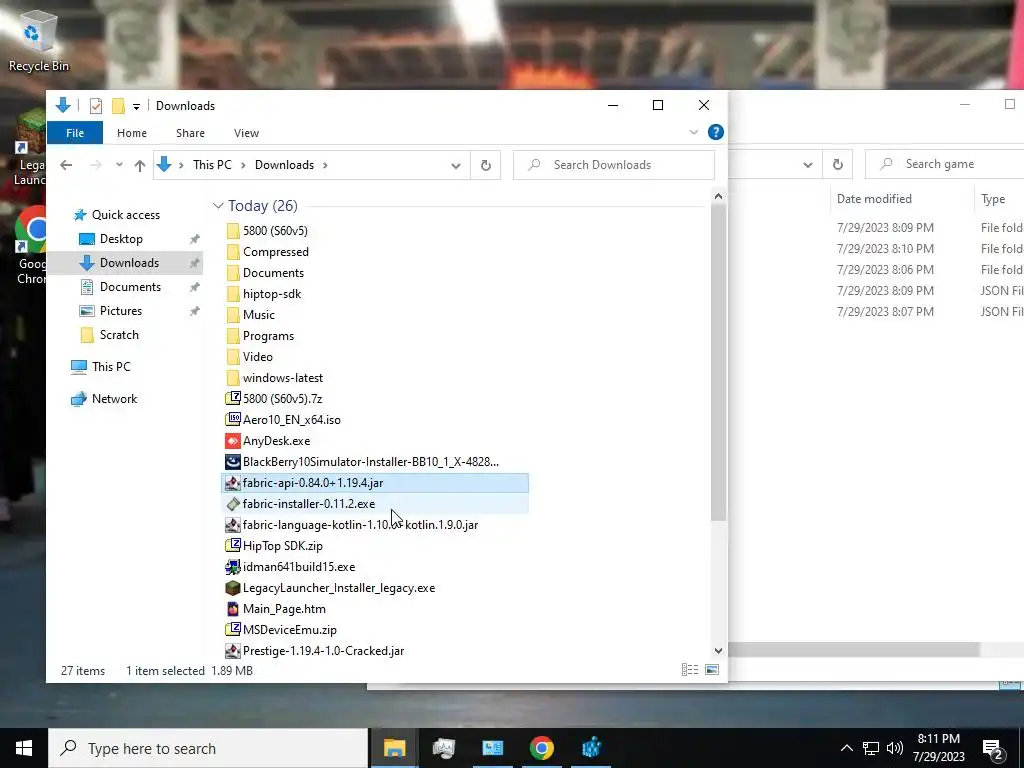The height and width of the screenshot is (768, 1024).
Task: Click Date modified column header in background window
Action: pos(874,199)
